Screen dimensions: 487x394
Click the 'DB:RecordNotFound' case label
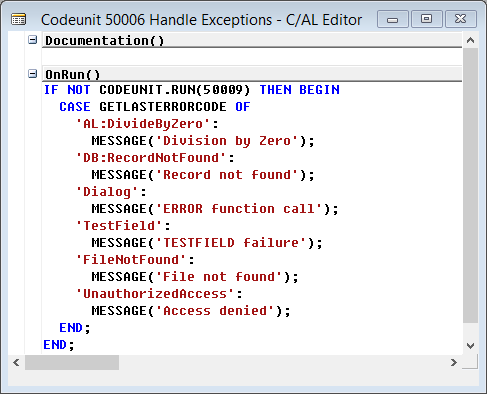coord(151,158)
